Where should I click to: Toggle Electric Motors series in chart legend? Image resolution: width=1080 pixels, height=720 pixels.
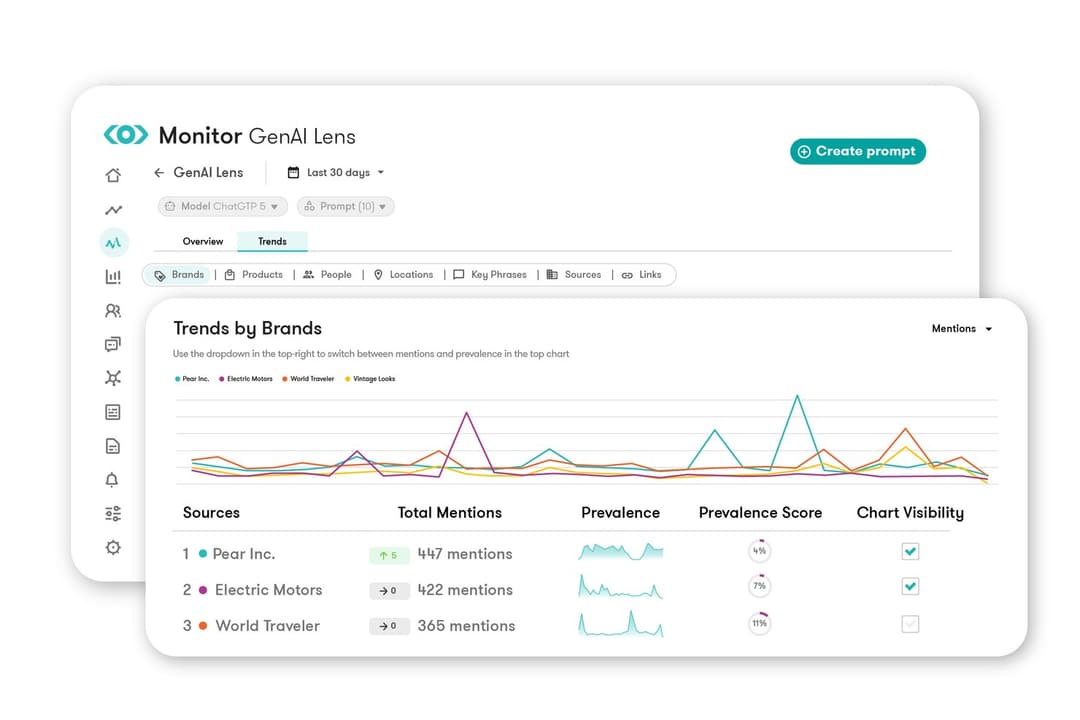pos(246,379)
